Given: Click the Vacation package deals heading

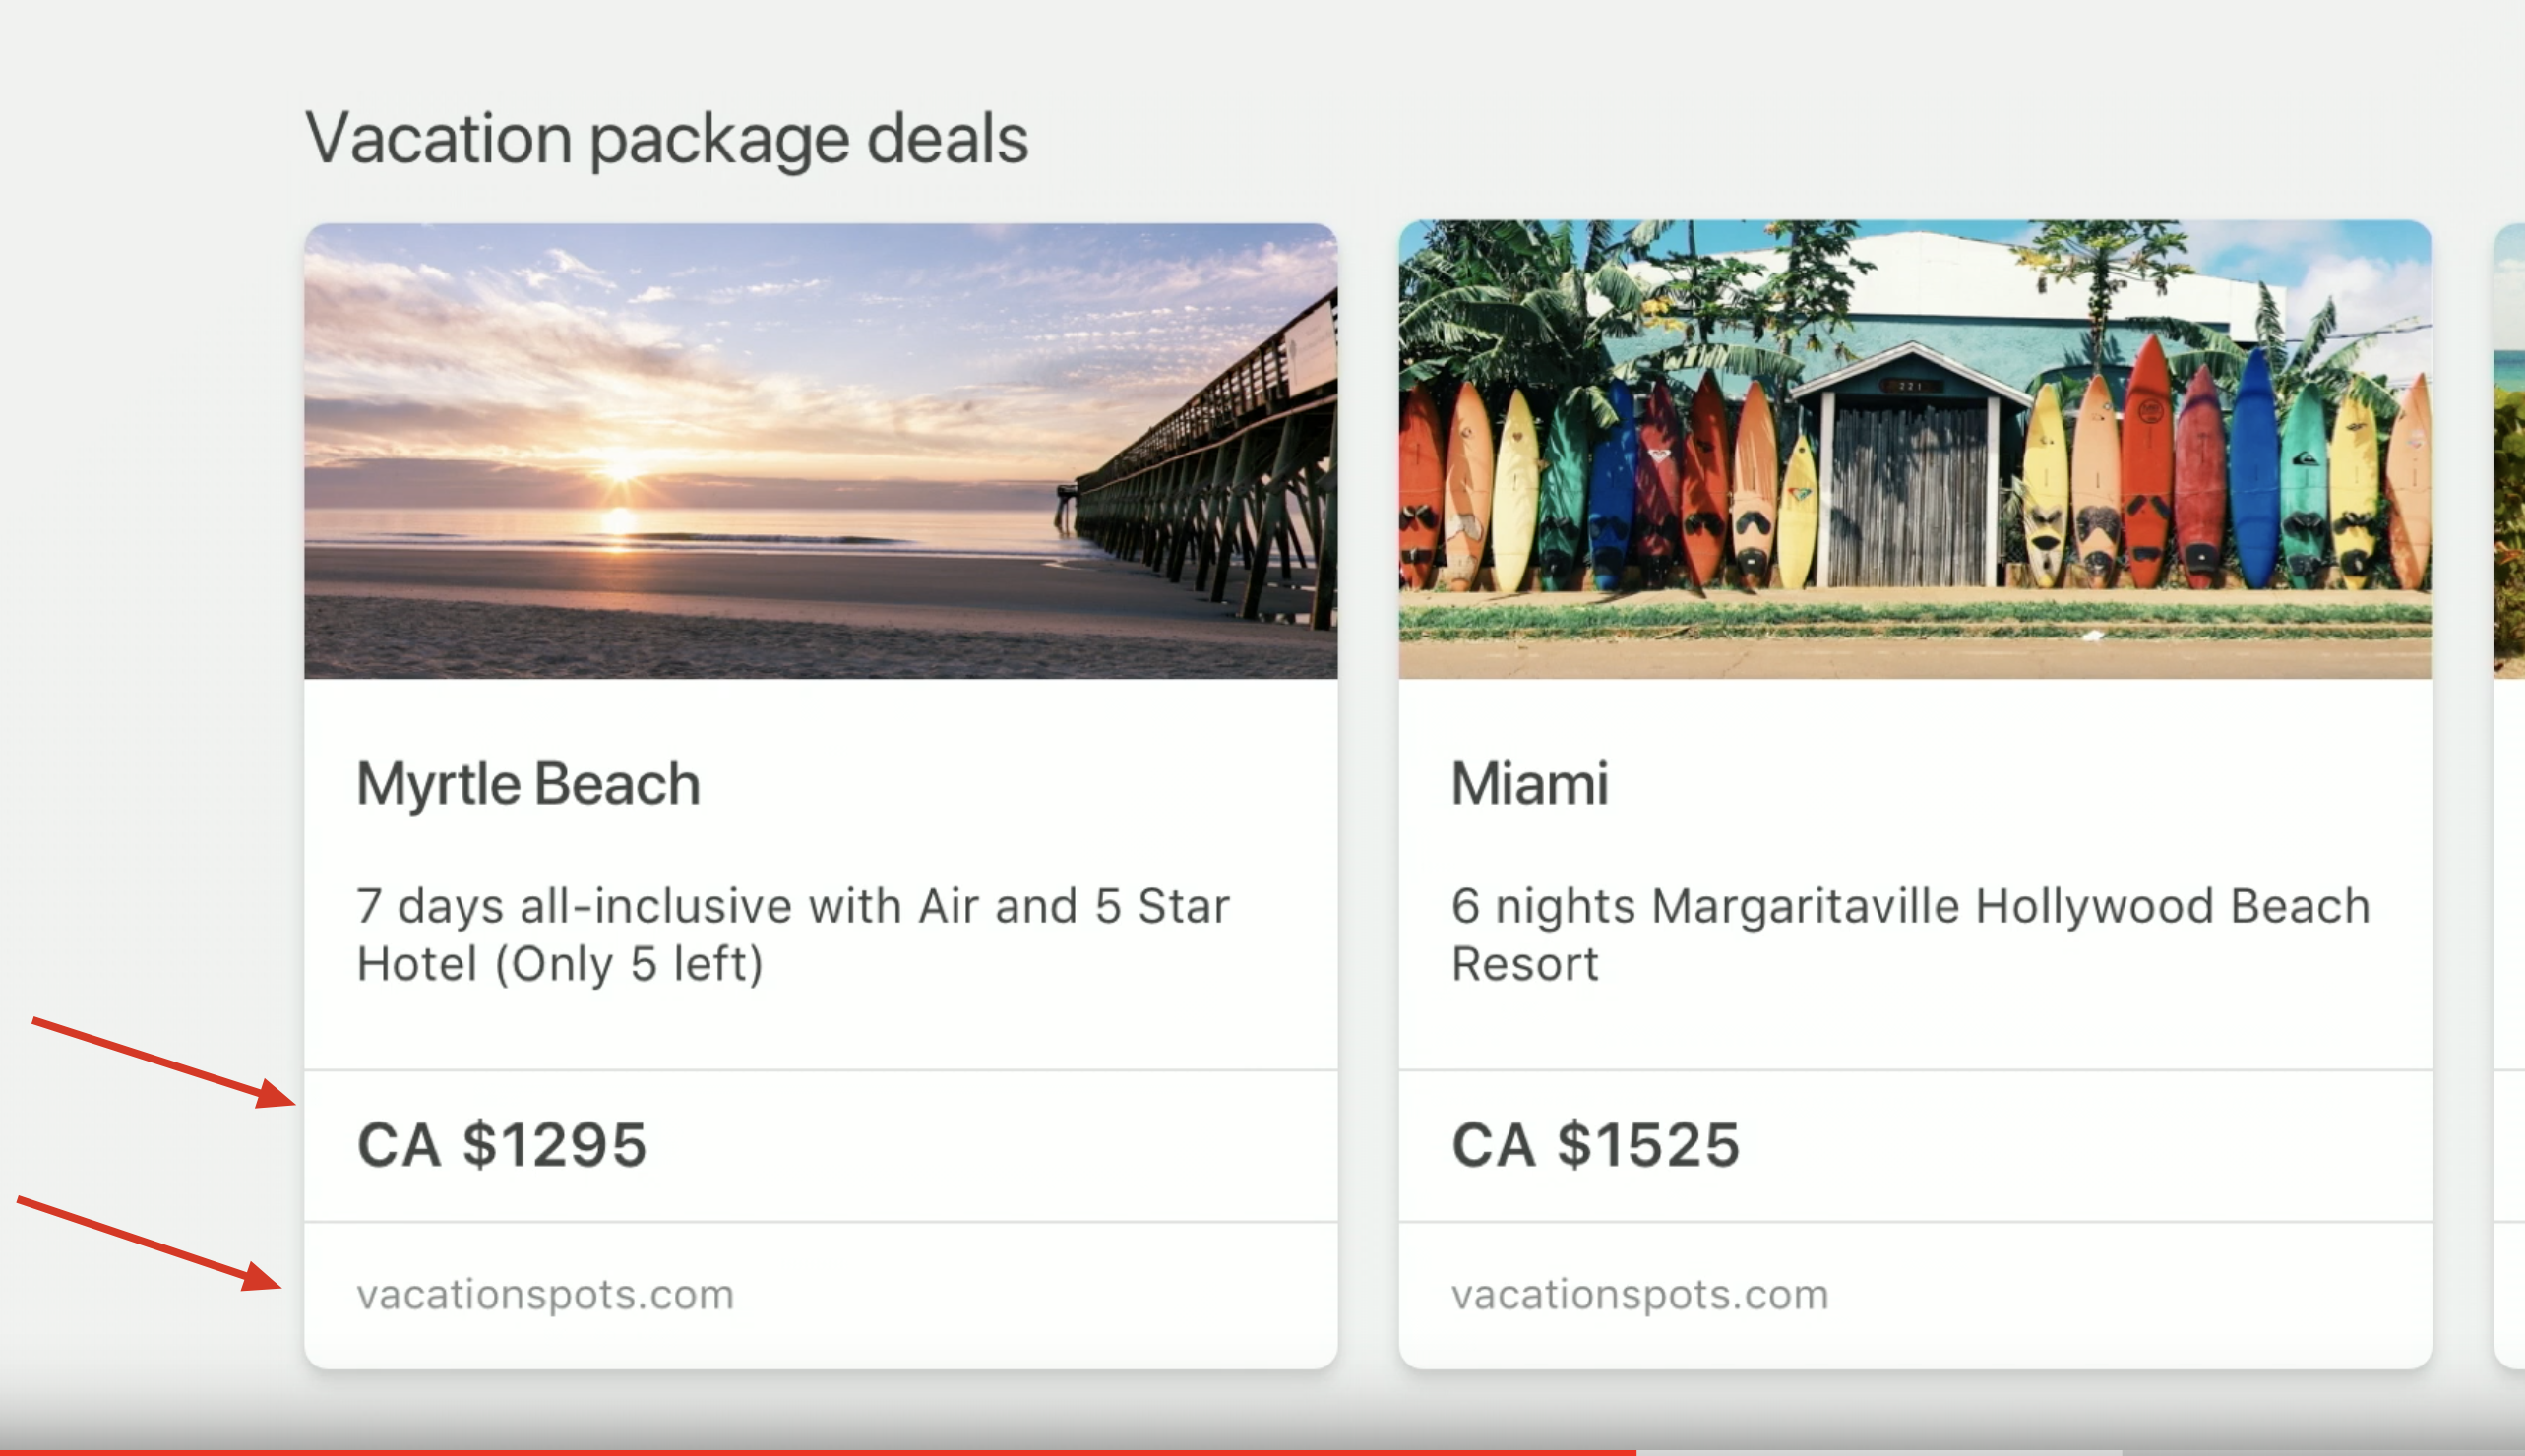Looking at the screenshot, I should tap(666, 138).
